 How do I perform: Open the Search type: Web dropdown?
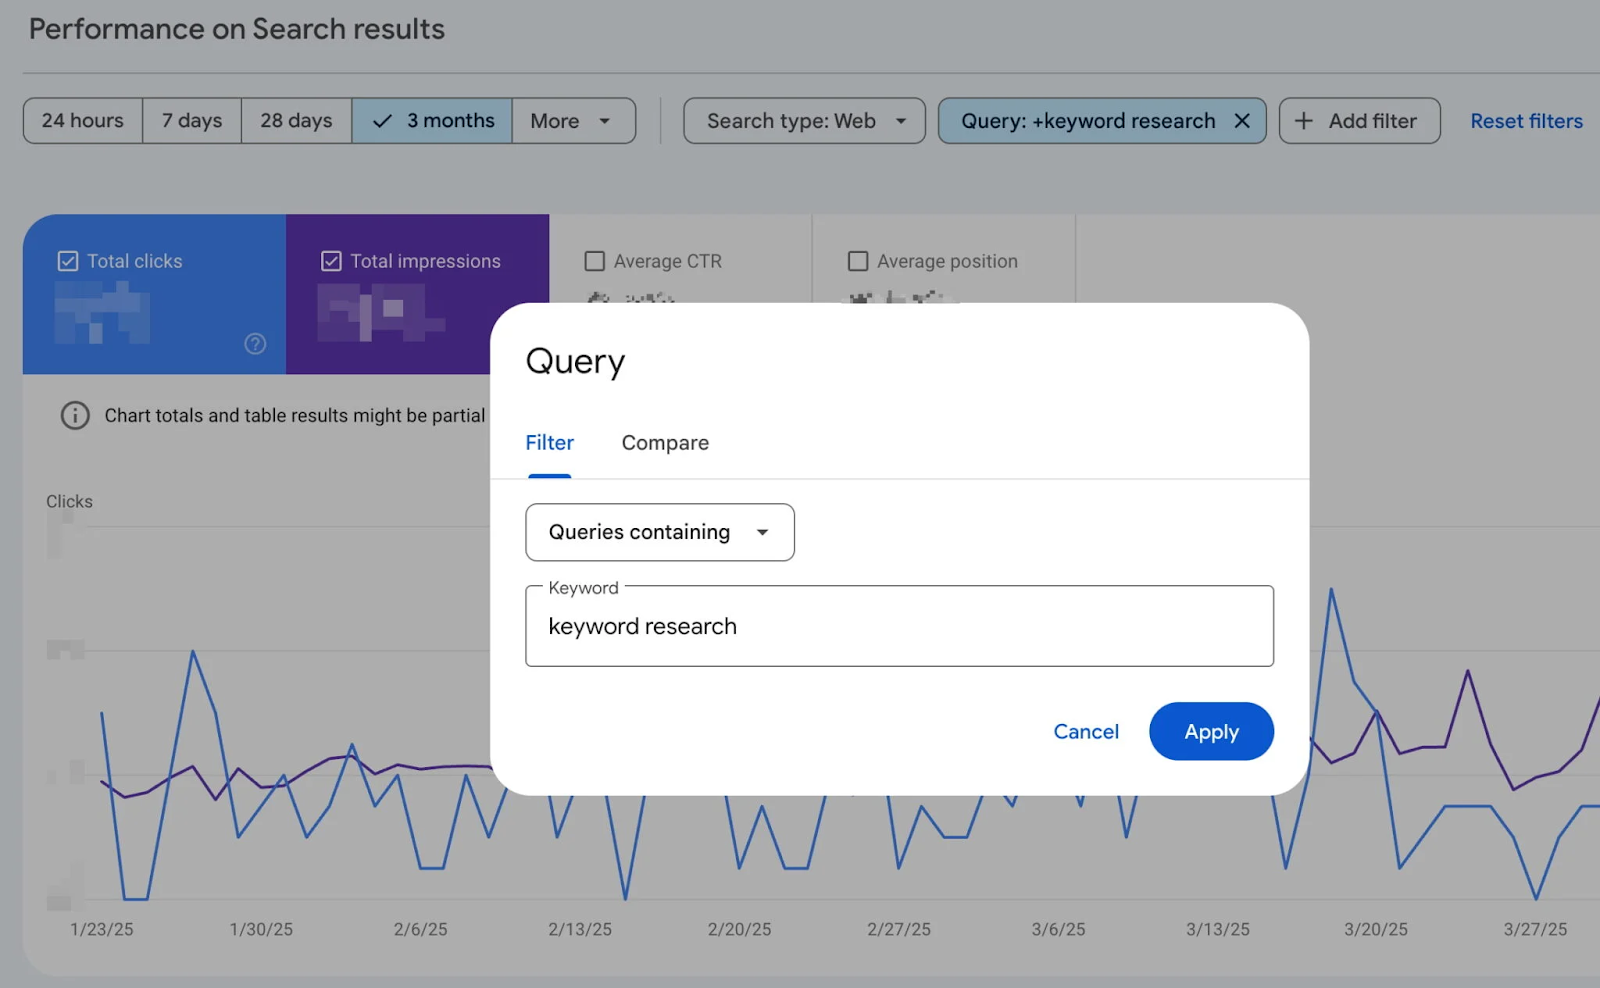click(x=803, y=120)
